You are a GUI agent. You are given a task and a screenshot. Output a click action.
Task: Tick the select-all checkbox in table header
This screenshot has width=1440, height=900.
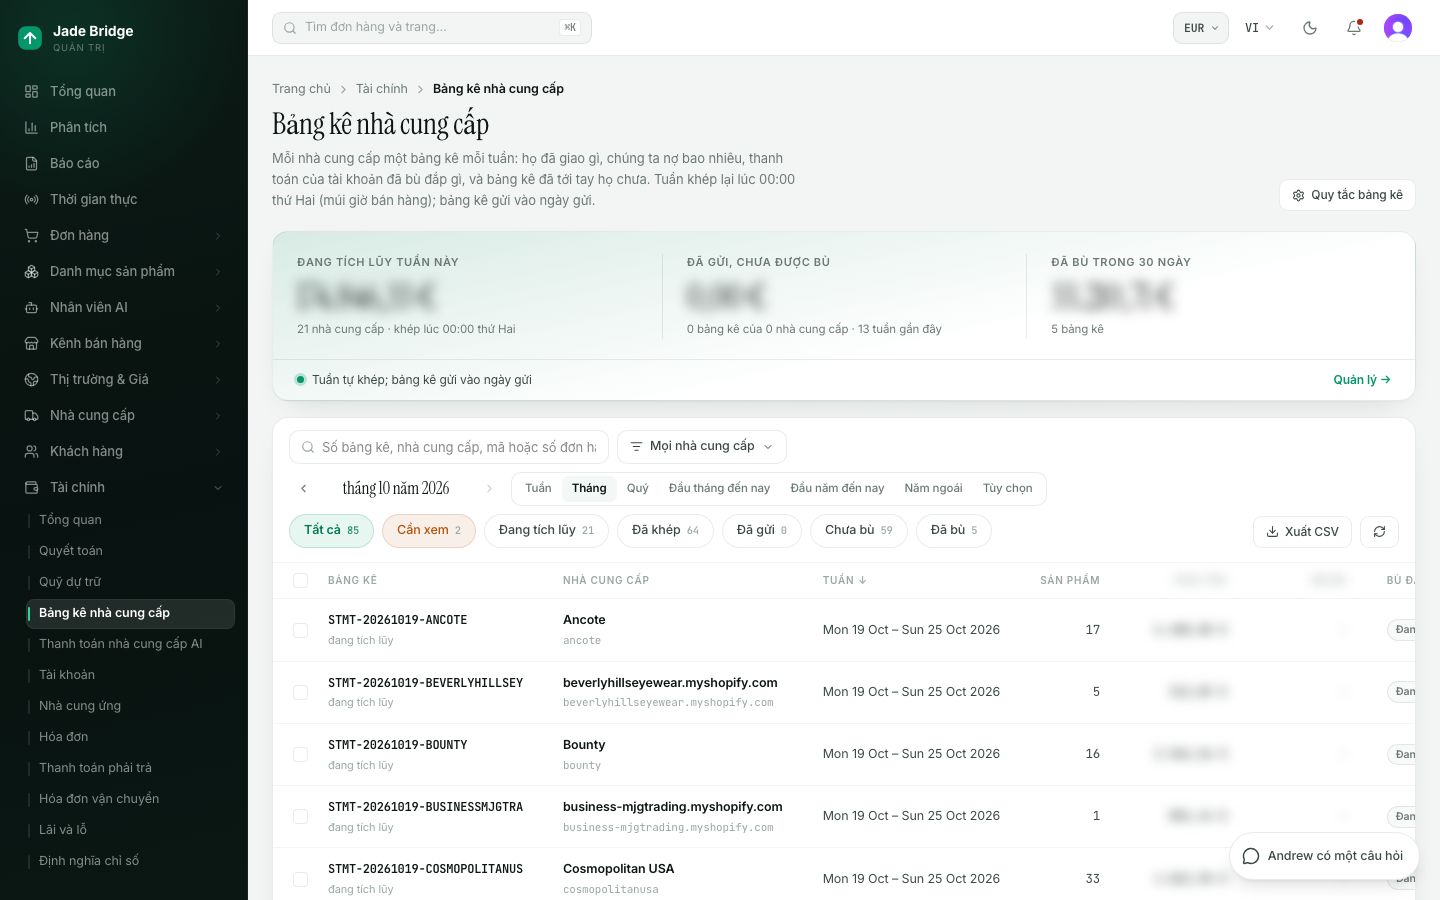click(x=300, y=580)
